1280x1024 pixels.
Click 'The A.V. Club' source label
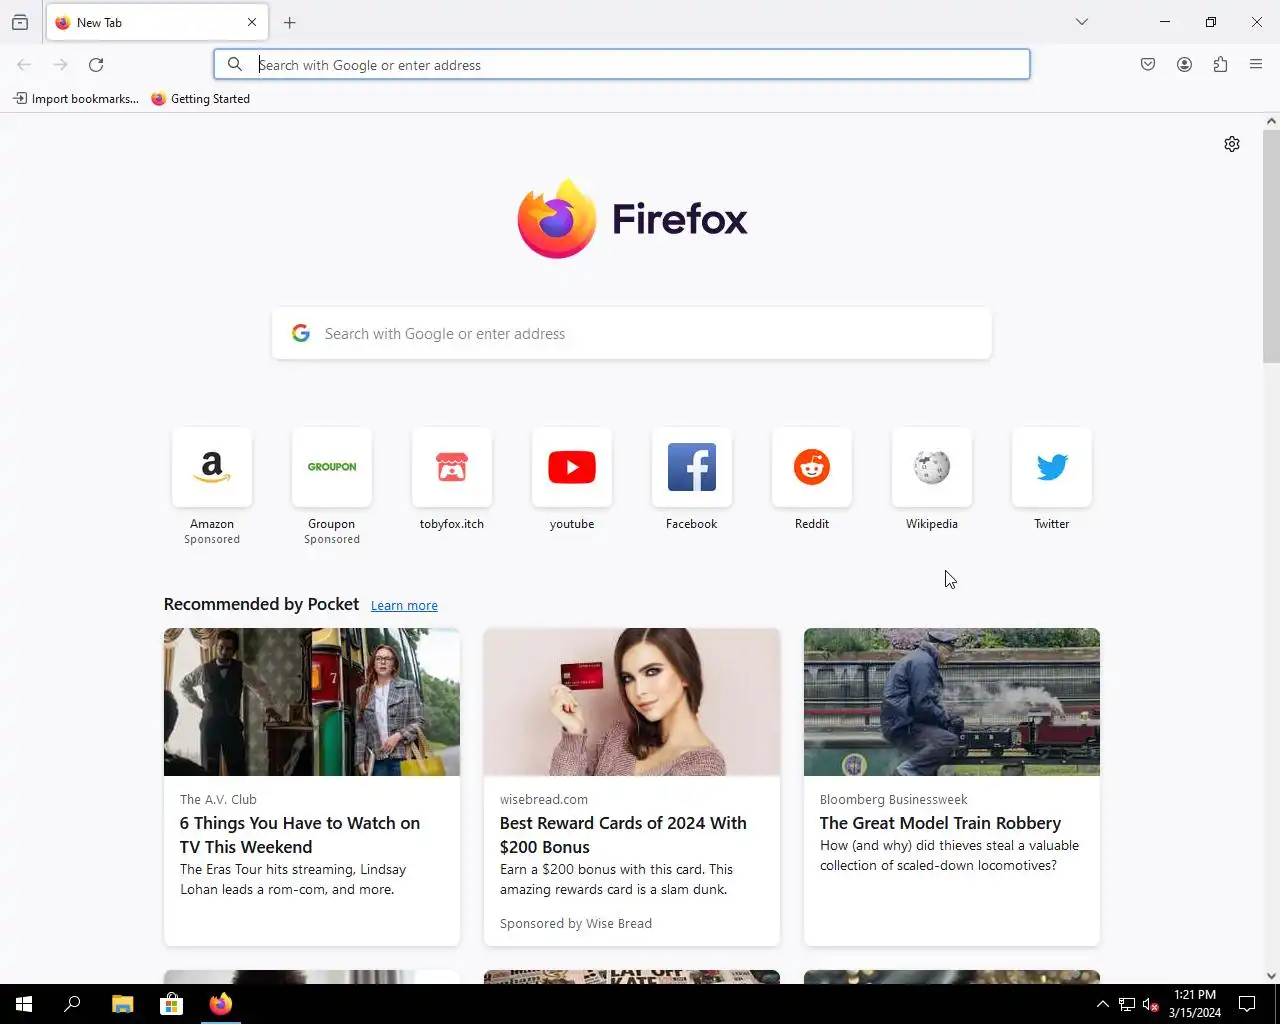(x=218, y=800)
